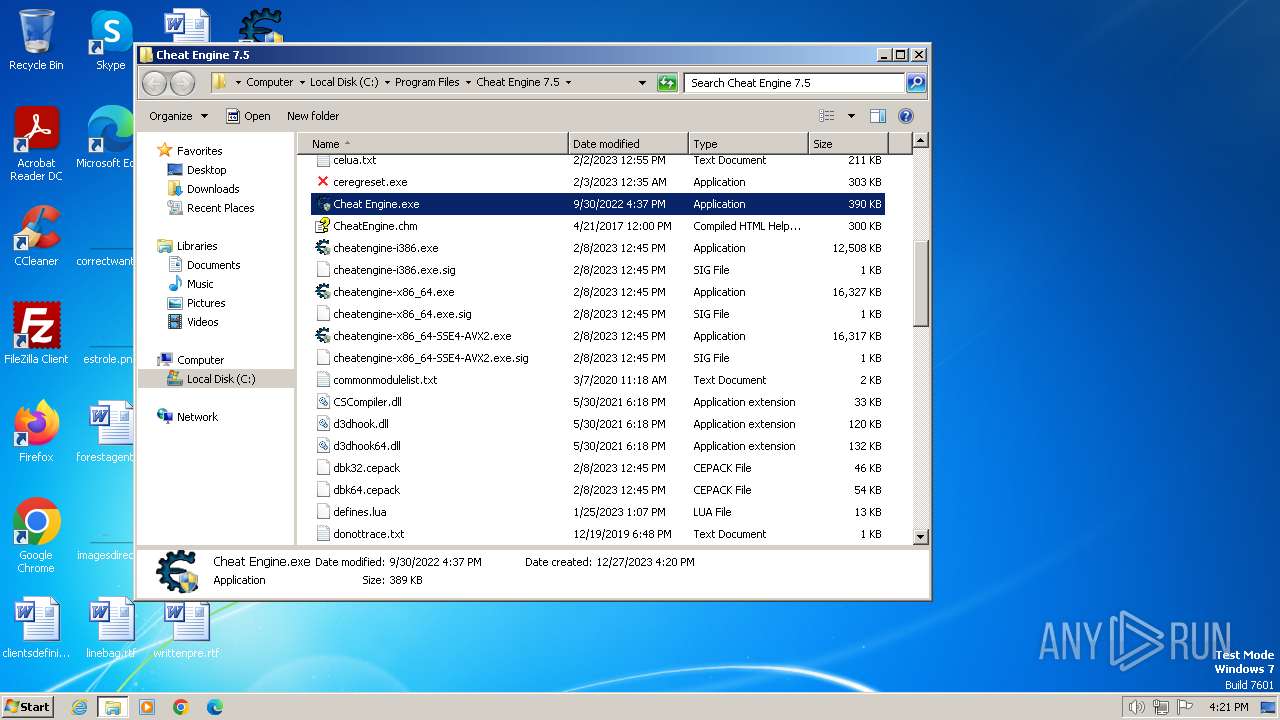
Task: Click the Refresh button beside address bar
Action: click(667, 83)
